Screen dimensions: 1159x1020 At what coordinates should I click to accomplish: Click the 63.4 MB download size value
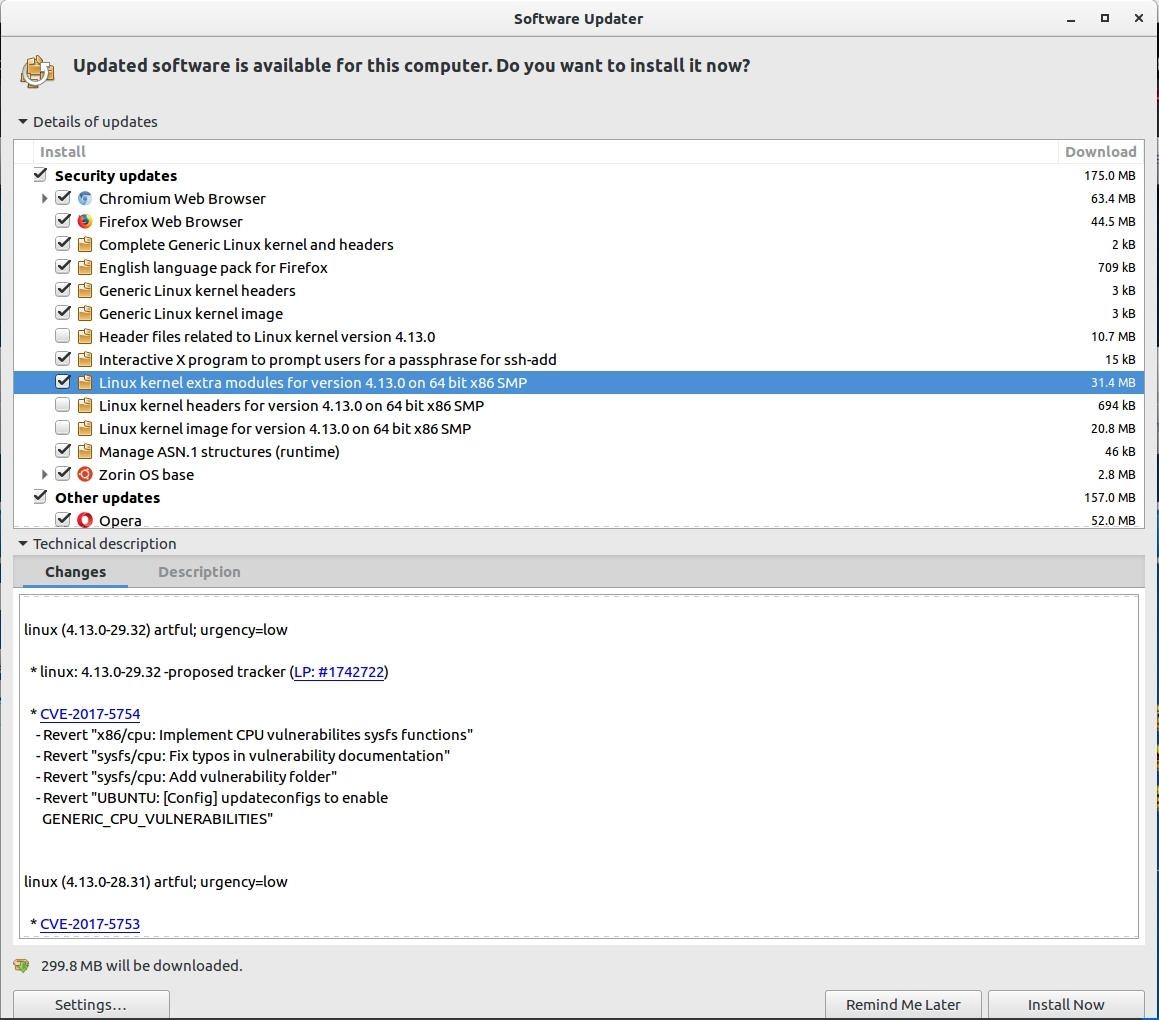coord(1112,199)
